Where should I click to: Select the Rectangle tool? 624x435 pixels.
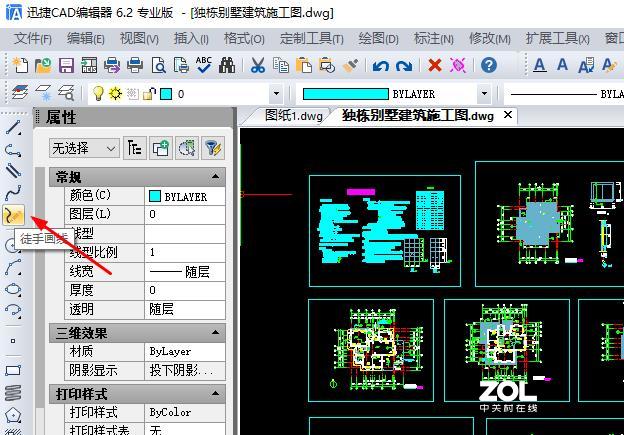click(13, 371)
